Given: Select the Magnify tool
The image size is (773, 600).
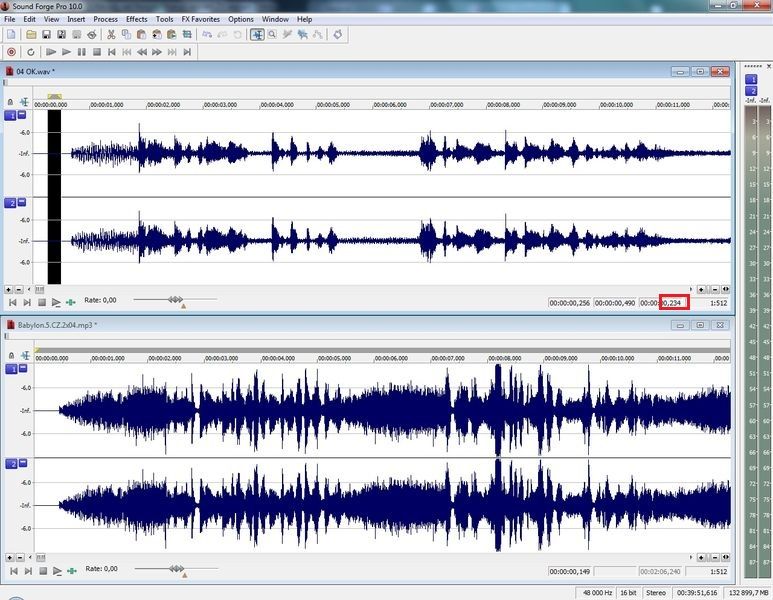Looking at the screenshot, I should 272,35.
